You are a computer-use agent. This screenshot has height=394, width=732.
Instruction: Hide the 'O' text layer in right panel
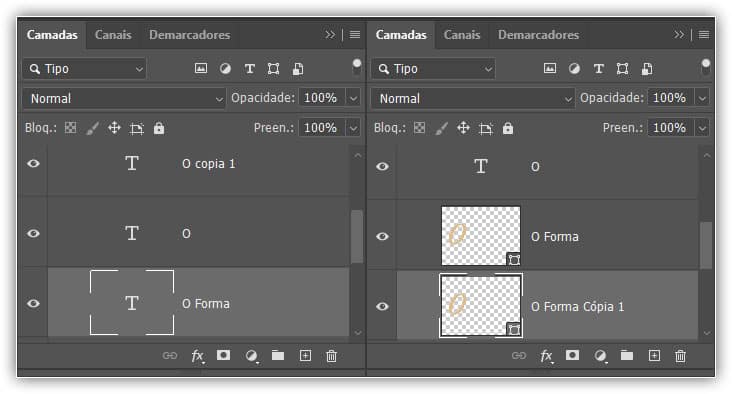click(x=382, y=166)
